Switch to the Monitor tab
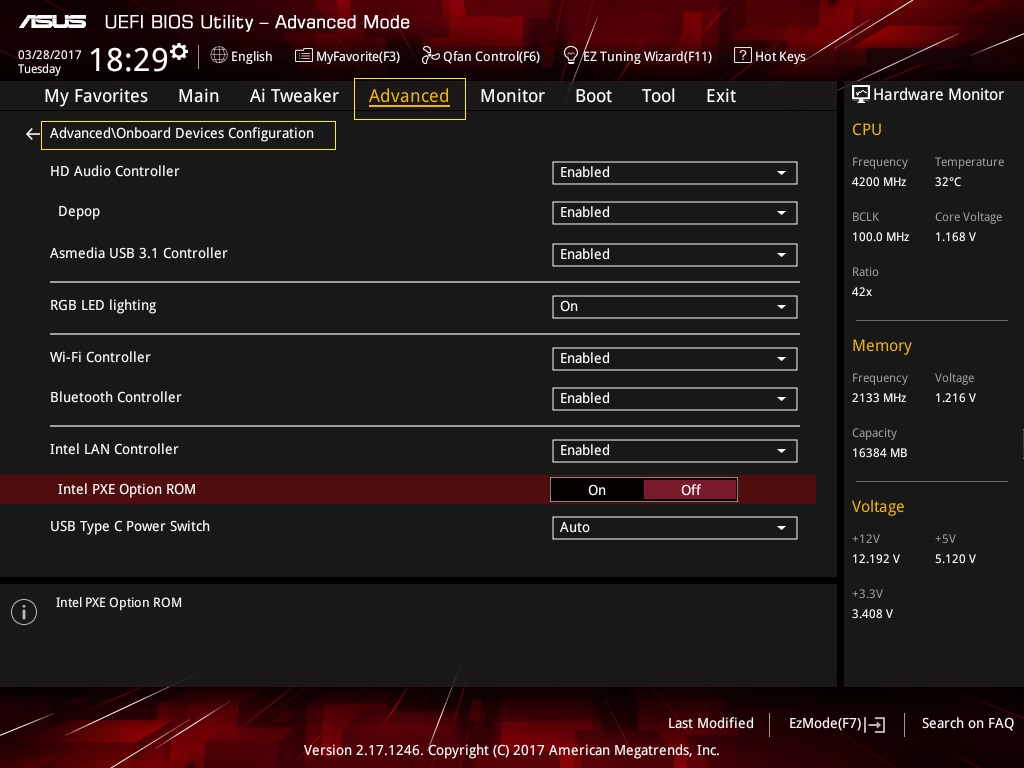1024x768 pixels. pyautogui.click(x=512, y=96)
